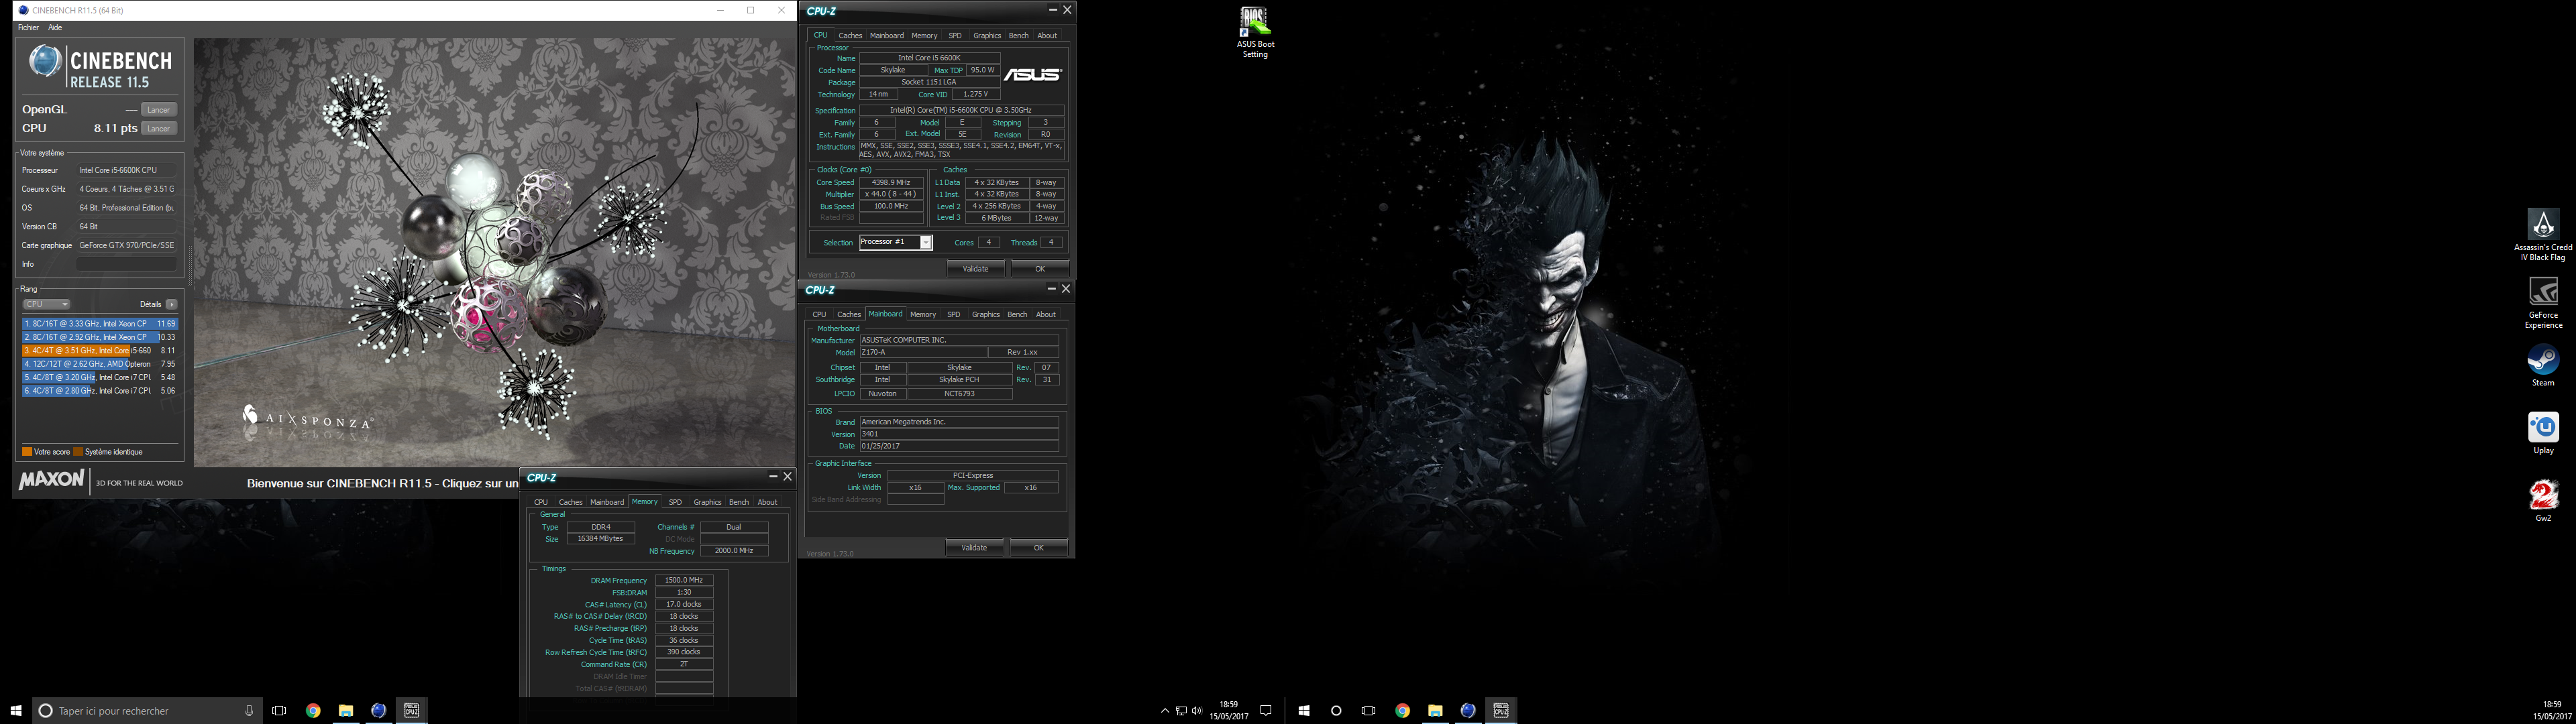Click Validate in the CPU-Z processor window
2576x724 pixels.
975,269
